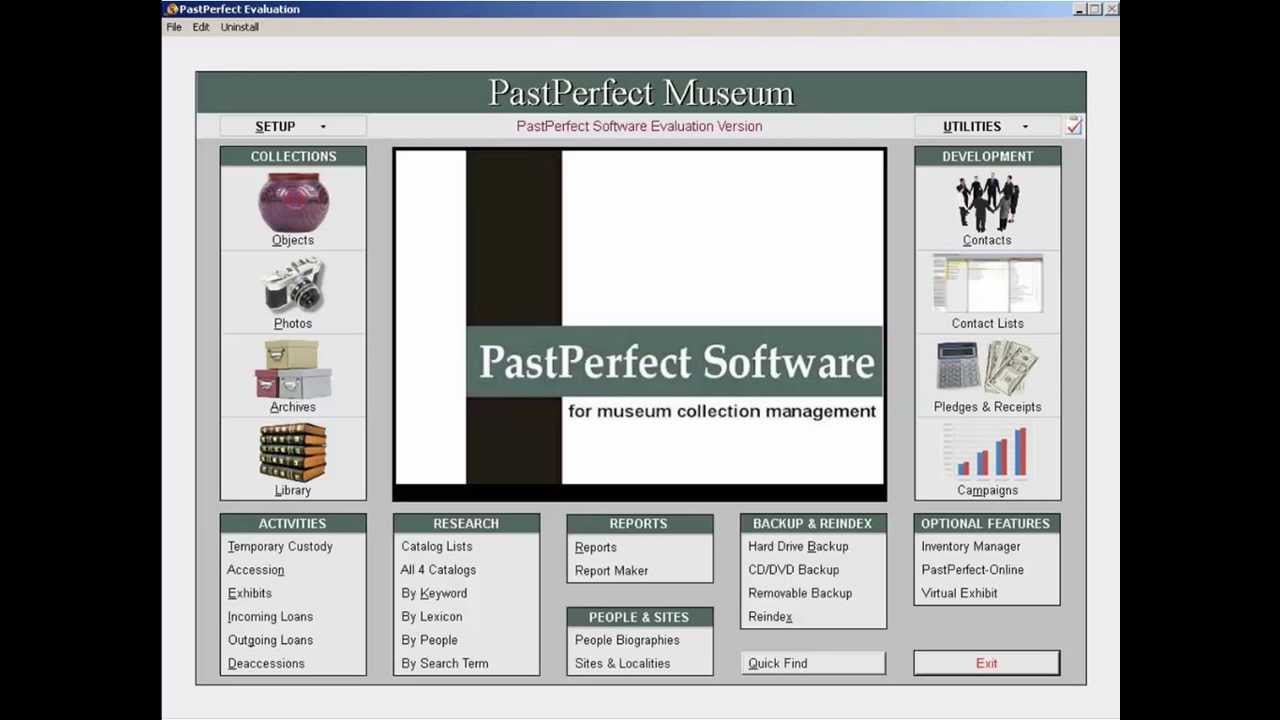Open the Library books icon

click(x=293, y=453)
